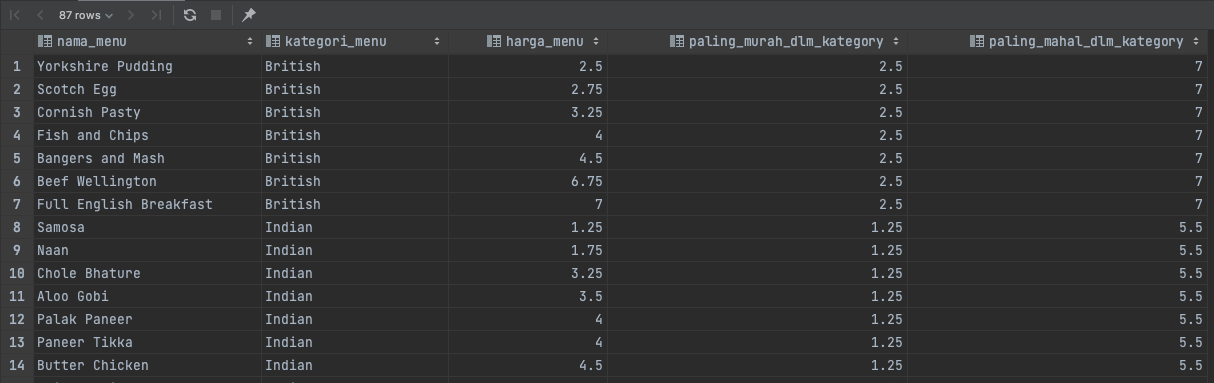This screenshot has height=383, width=1214.
Task: Select the Fish and Chips cell
Action: pos(146,135)
